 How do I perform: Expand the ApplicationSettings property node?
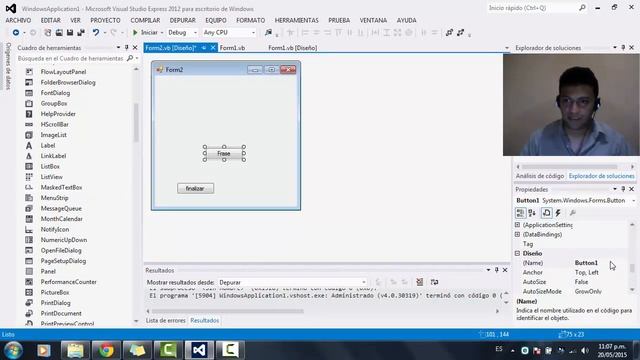click(x=518, y=225)
